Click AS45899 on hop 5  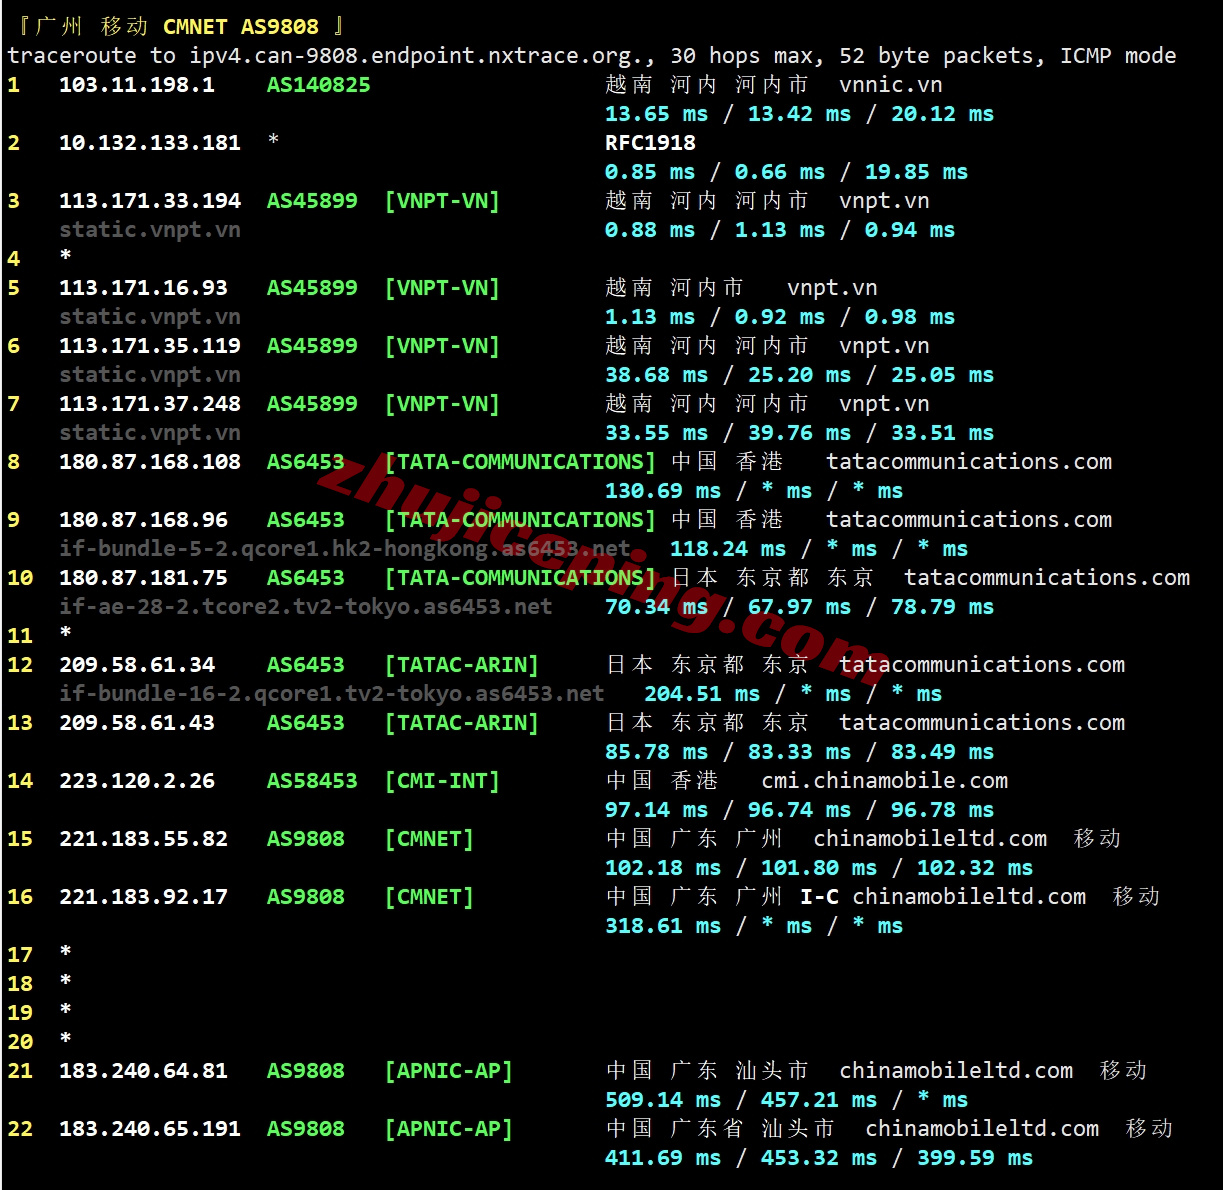tap(312, 288)
